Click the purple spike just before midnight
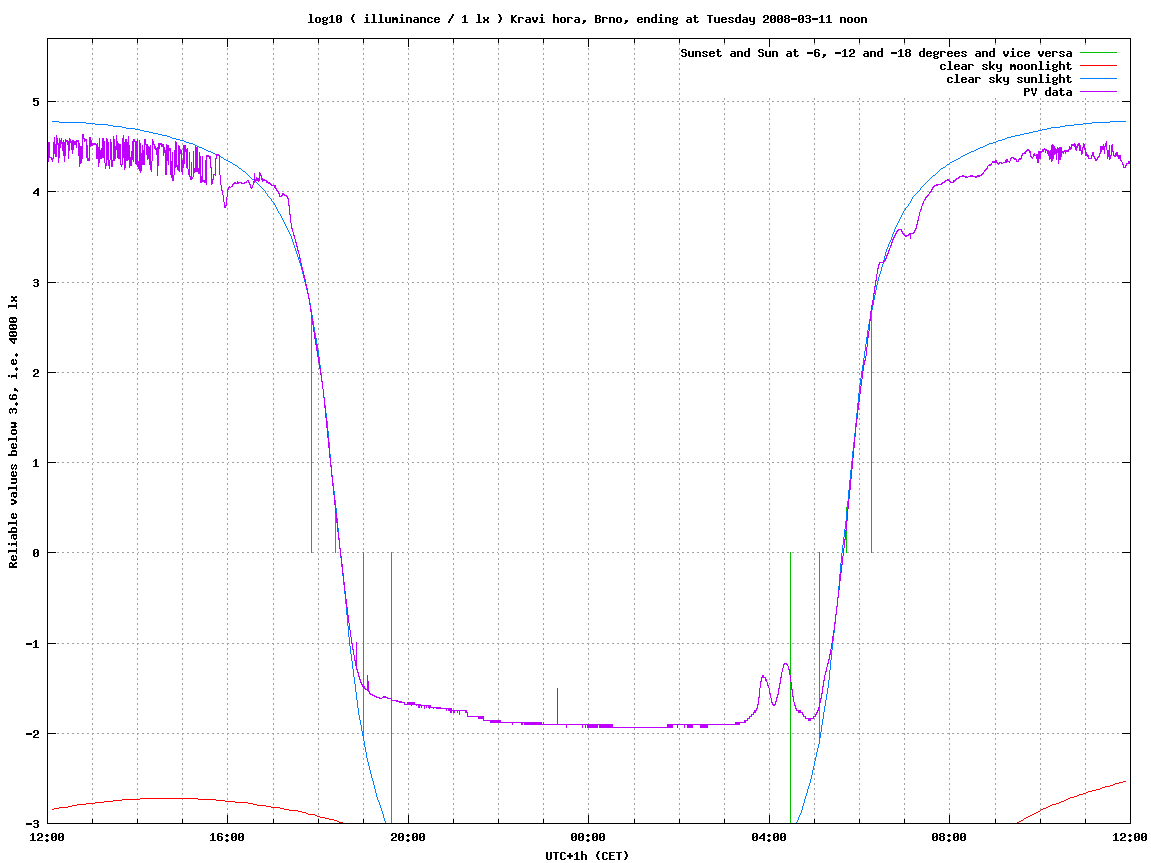The width and height of the screenshot is (1151, 863). pos(557,706)
